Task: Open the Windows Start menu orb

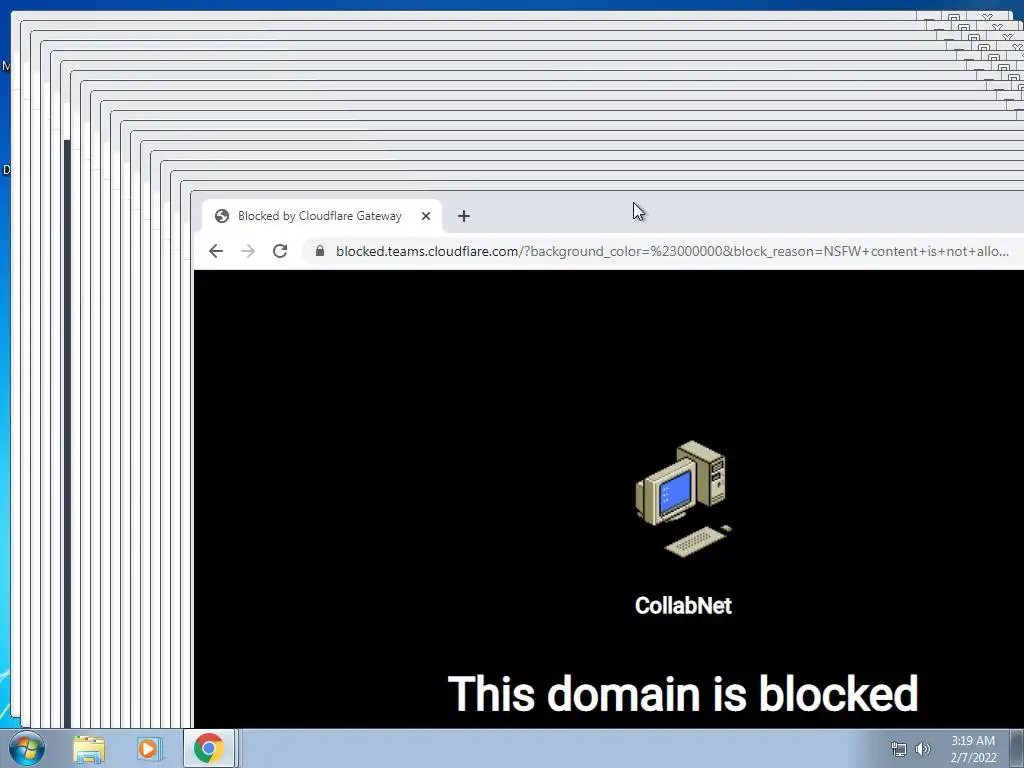Action: [x=27, y=748]
